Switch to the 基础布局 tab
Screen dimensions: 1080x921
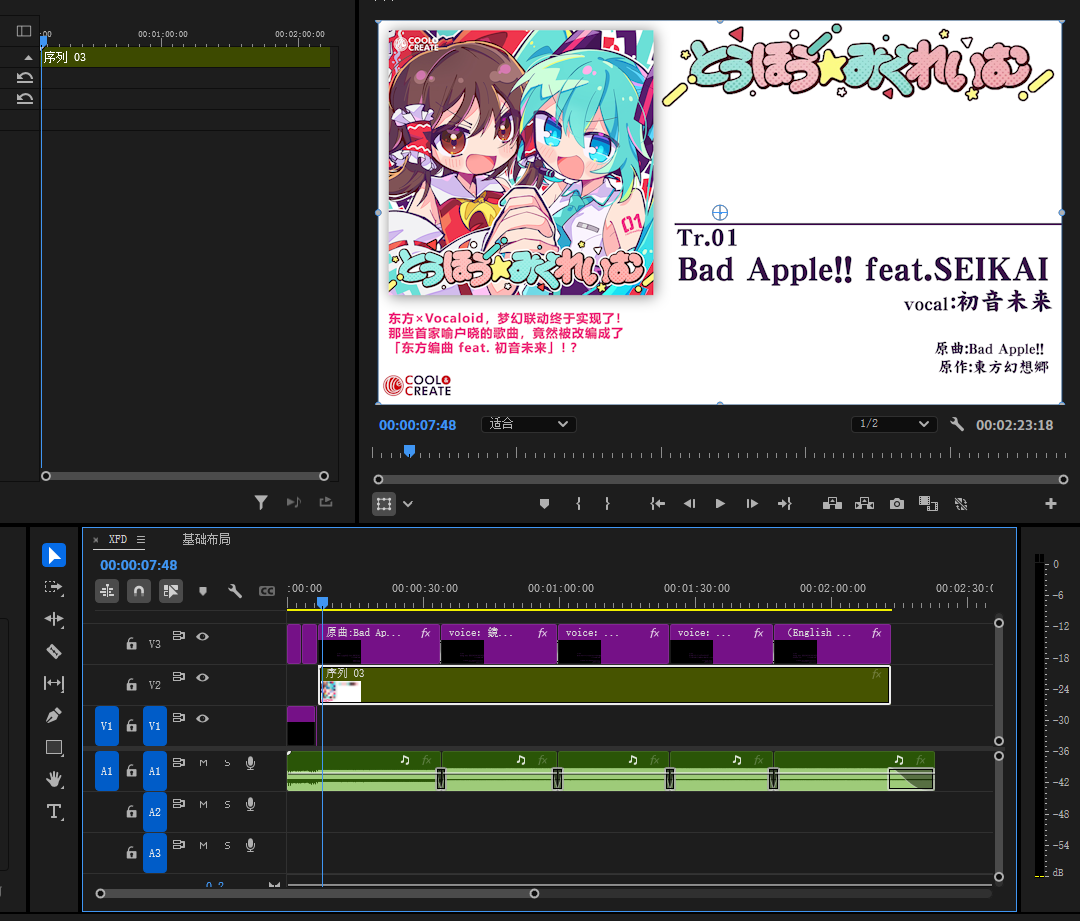point(206,539)
